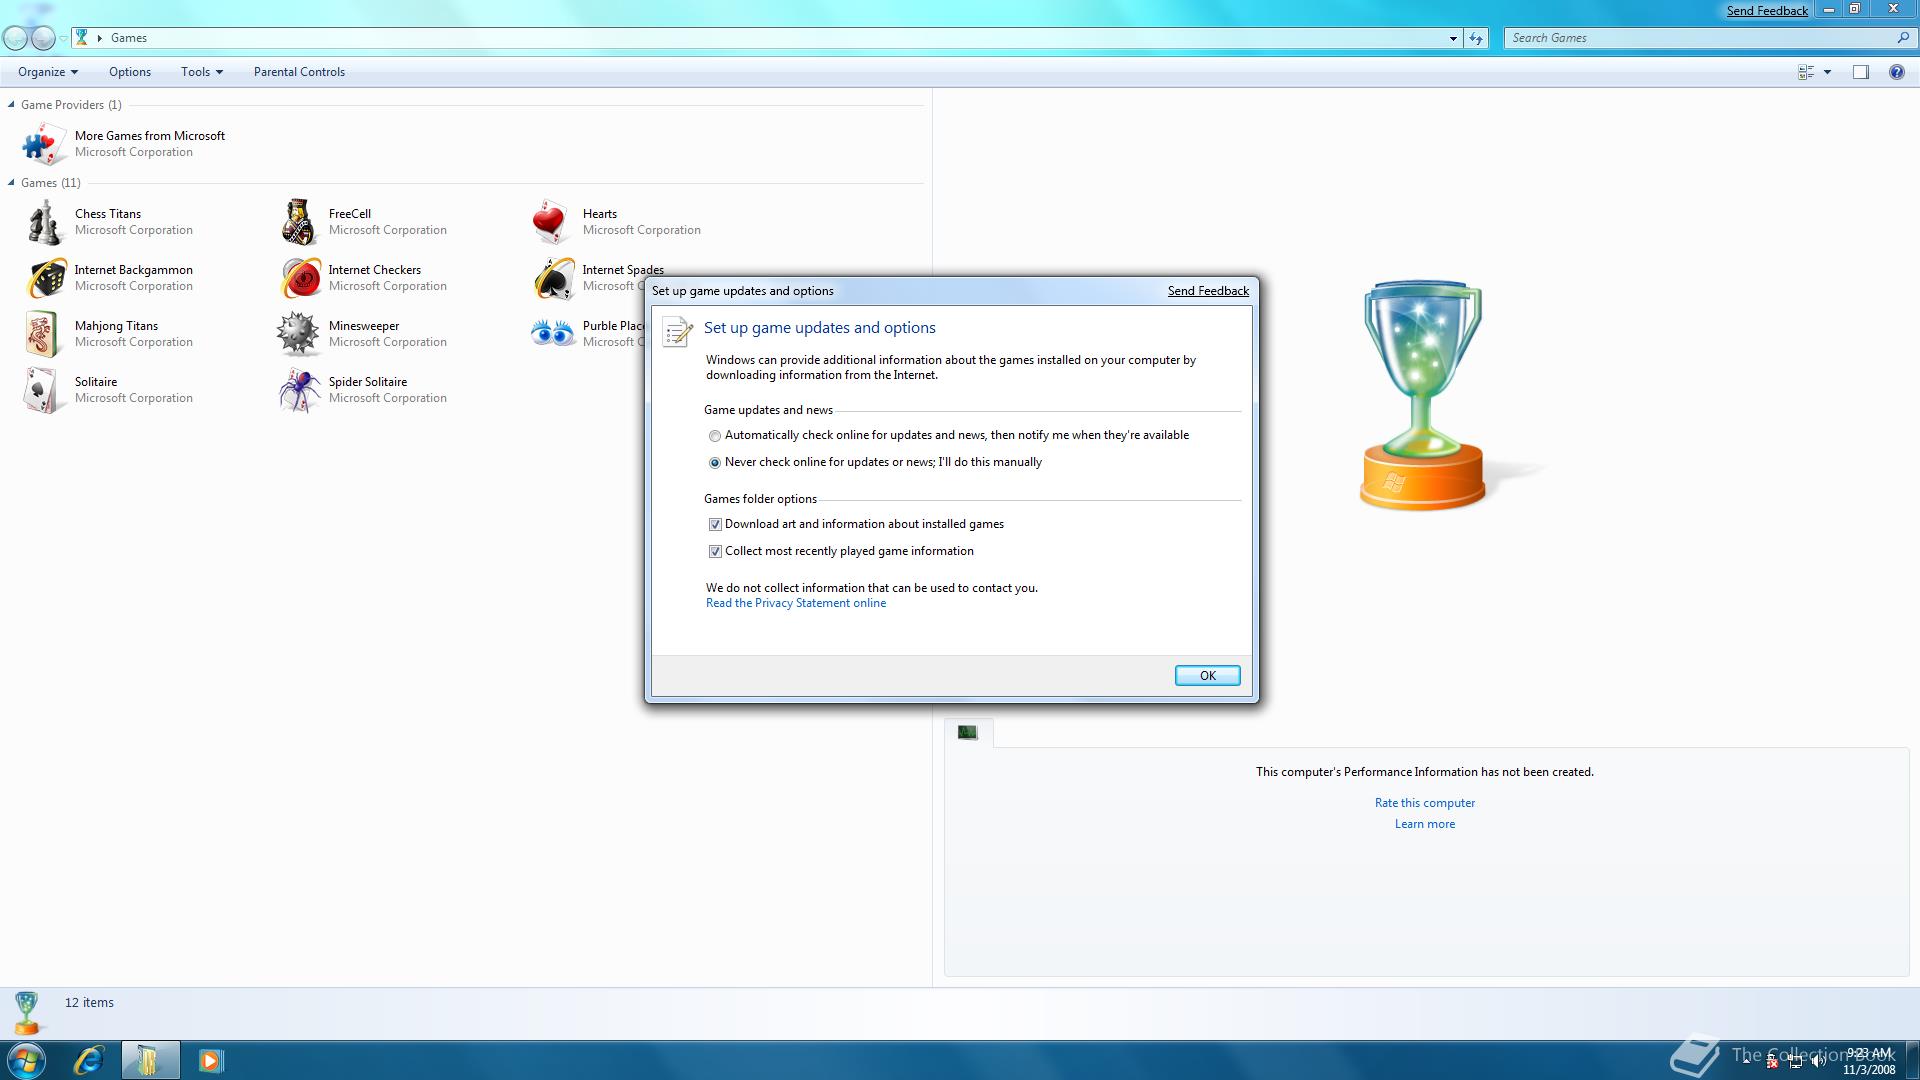Select the Spider Solitaire spider icon
Image resolution: width=1920 pixels, height=1080 pixels.
(x=299, y=390)
